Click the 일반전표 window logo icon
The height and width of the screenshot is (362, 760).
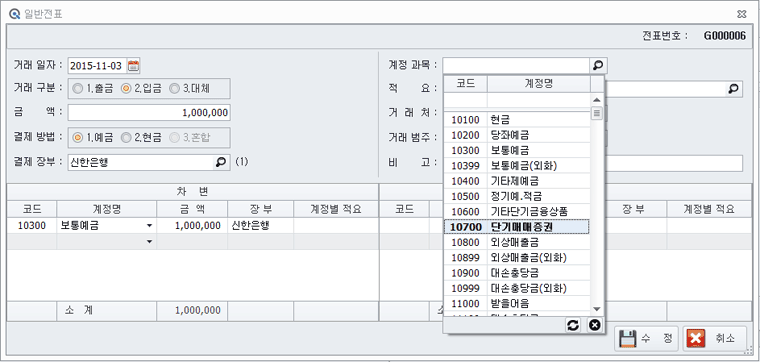coord(15,14)
